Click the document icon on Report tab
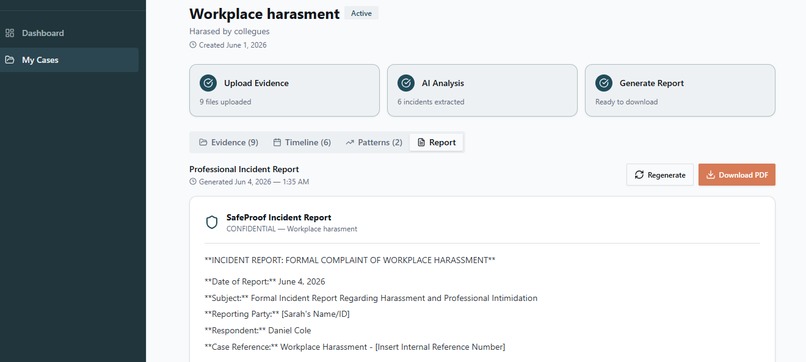This screenshot has height=362, width=806. click(421, 142)
